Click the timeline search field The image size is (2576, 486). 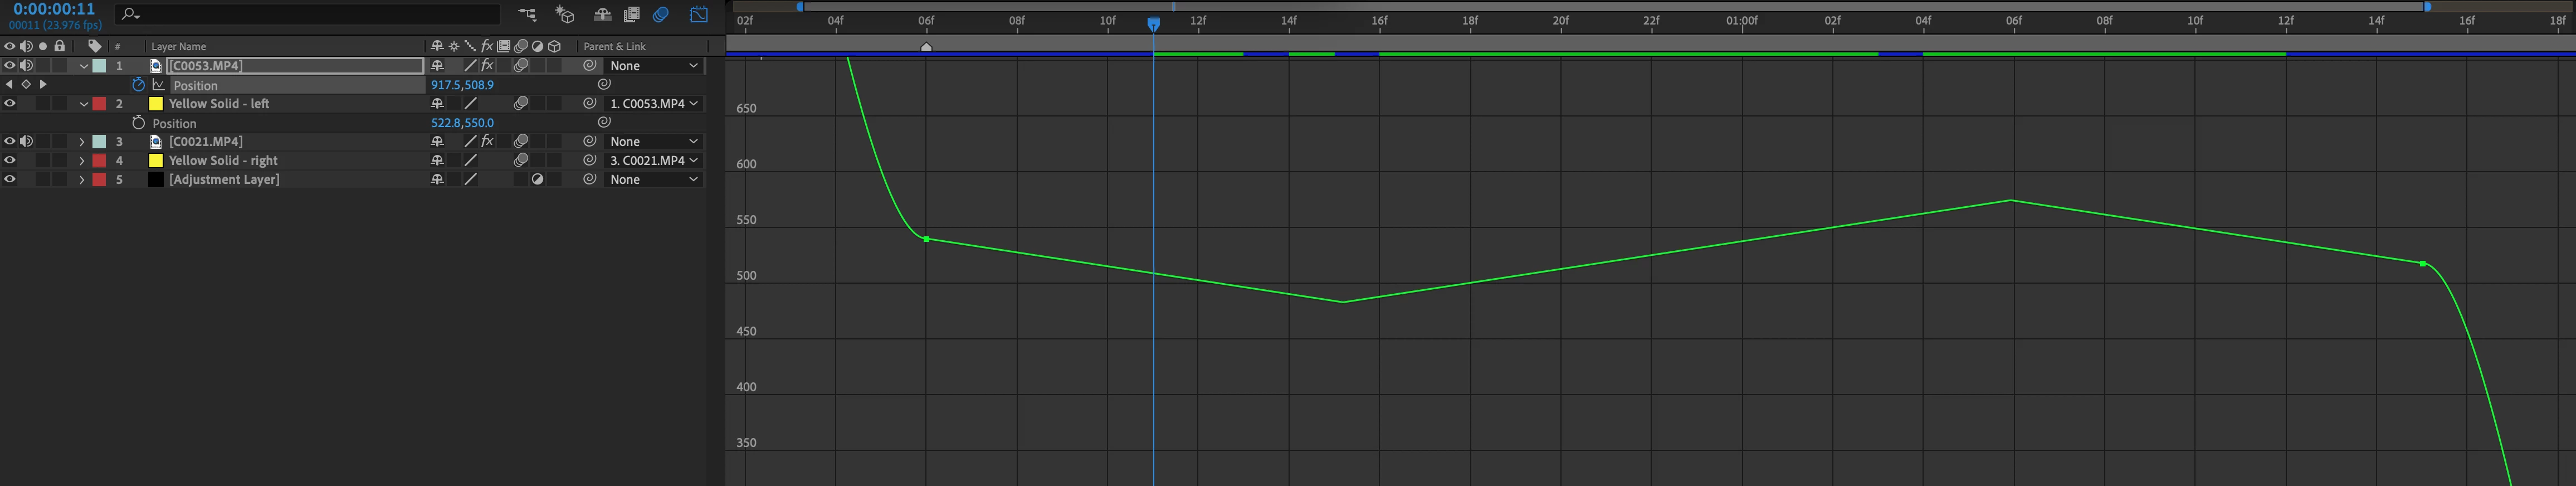point(307,14)
